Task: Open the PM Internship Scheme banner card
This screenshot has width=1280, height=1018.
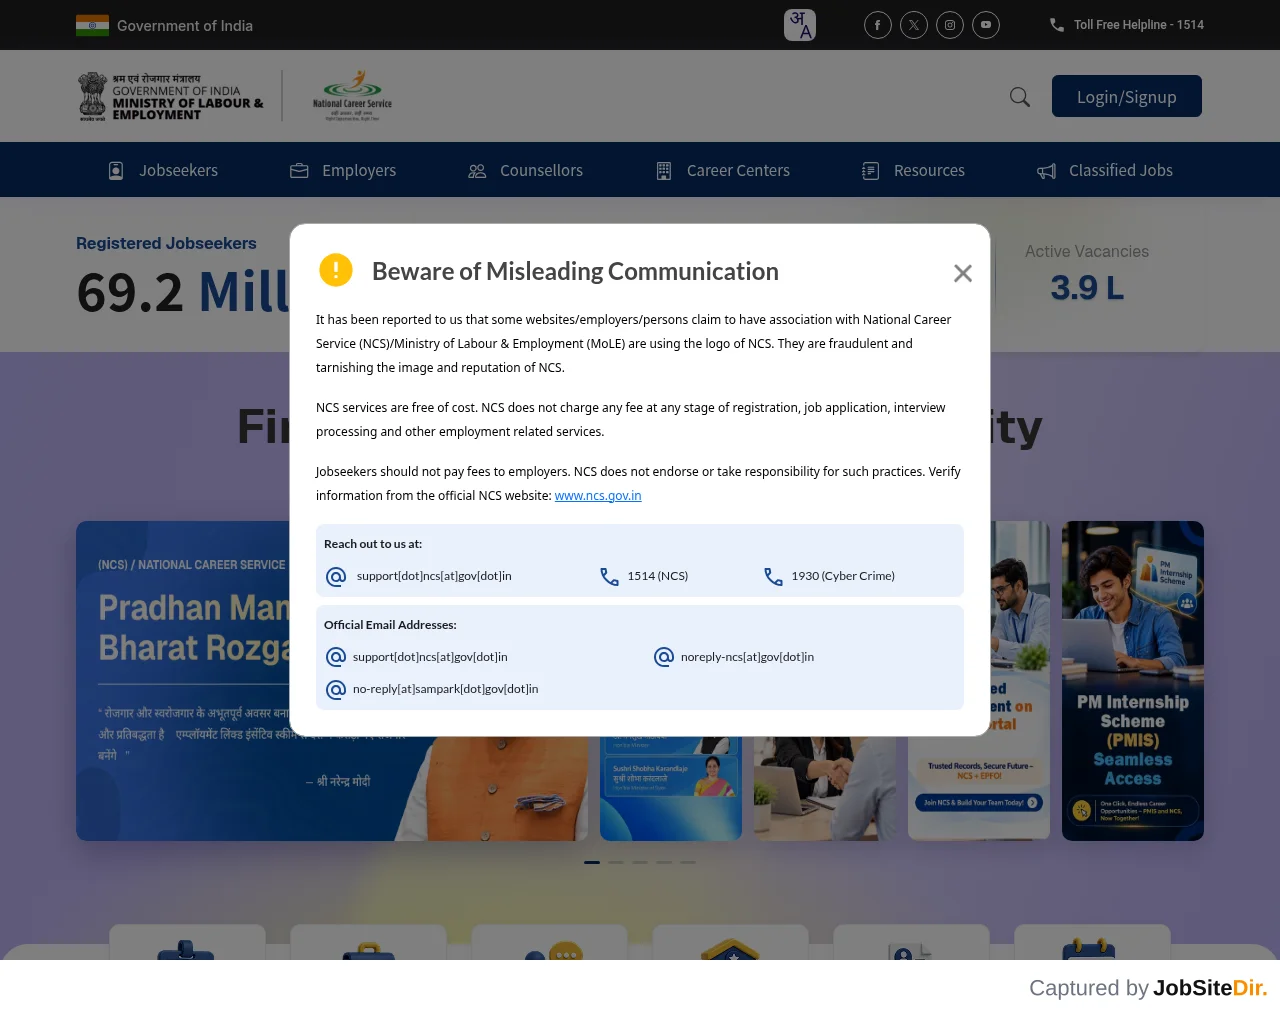Action: [x=1133, y=681]
